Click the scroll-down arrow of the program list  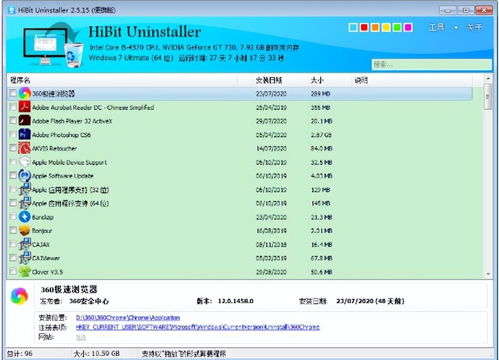point(488,274)
